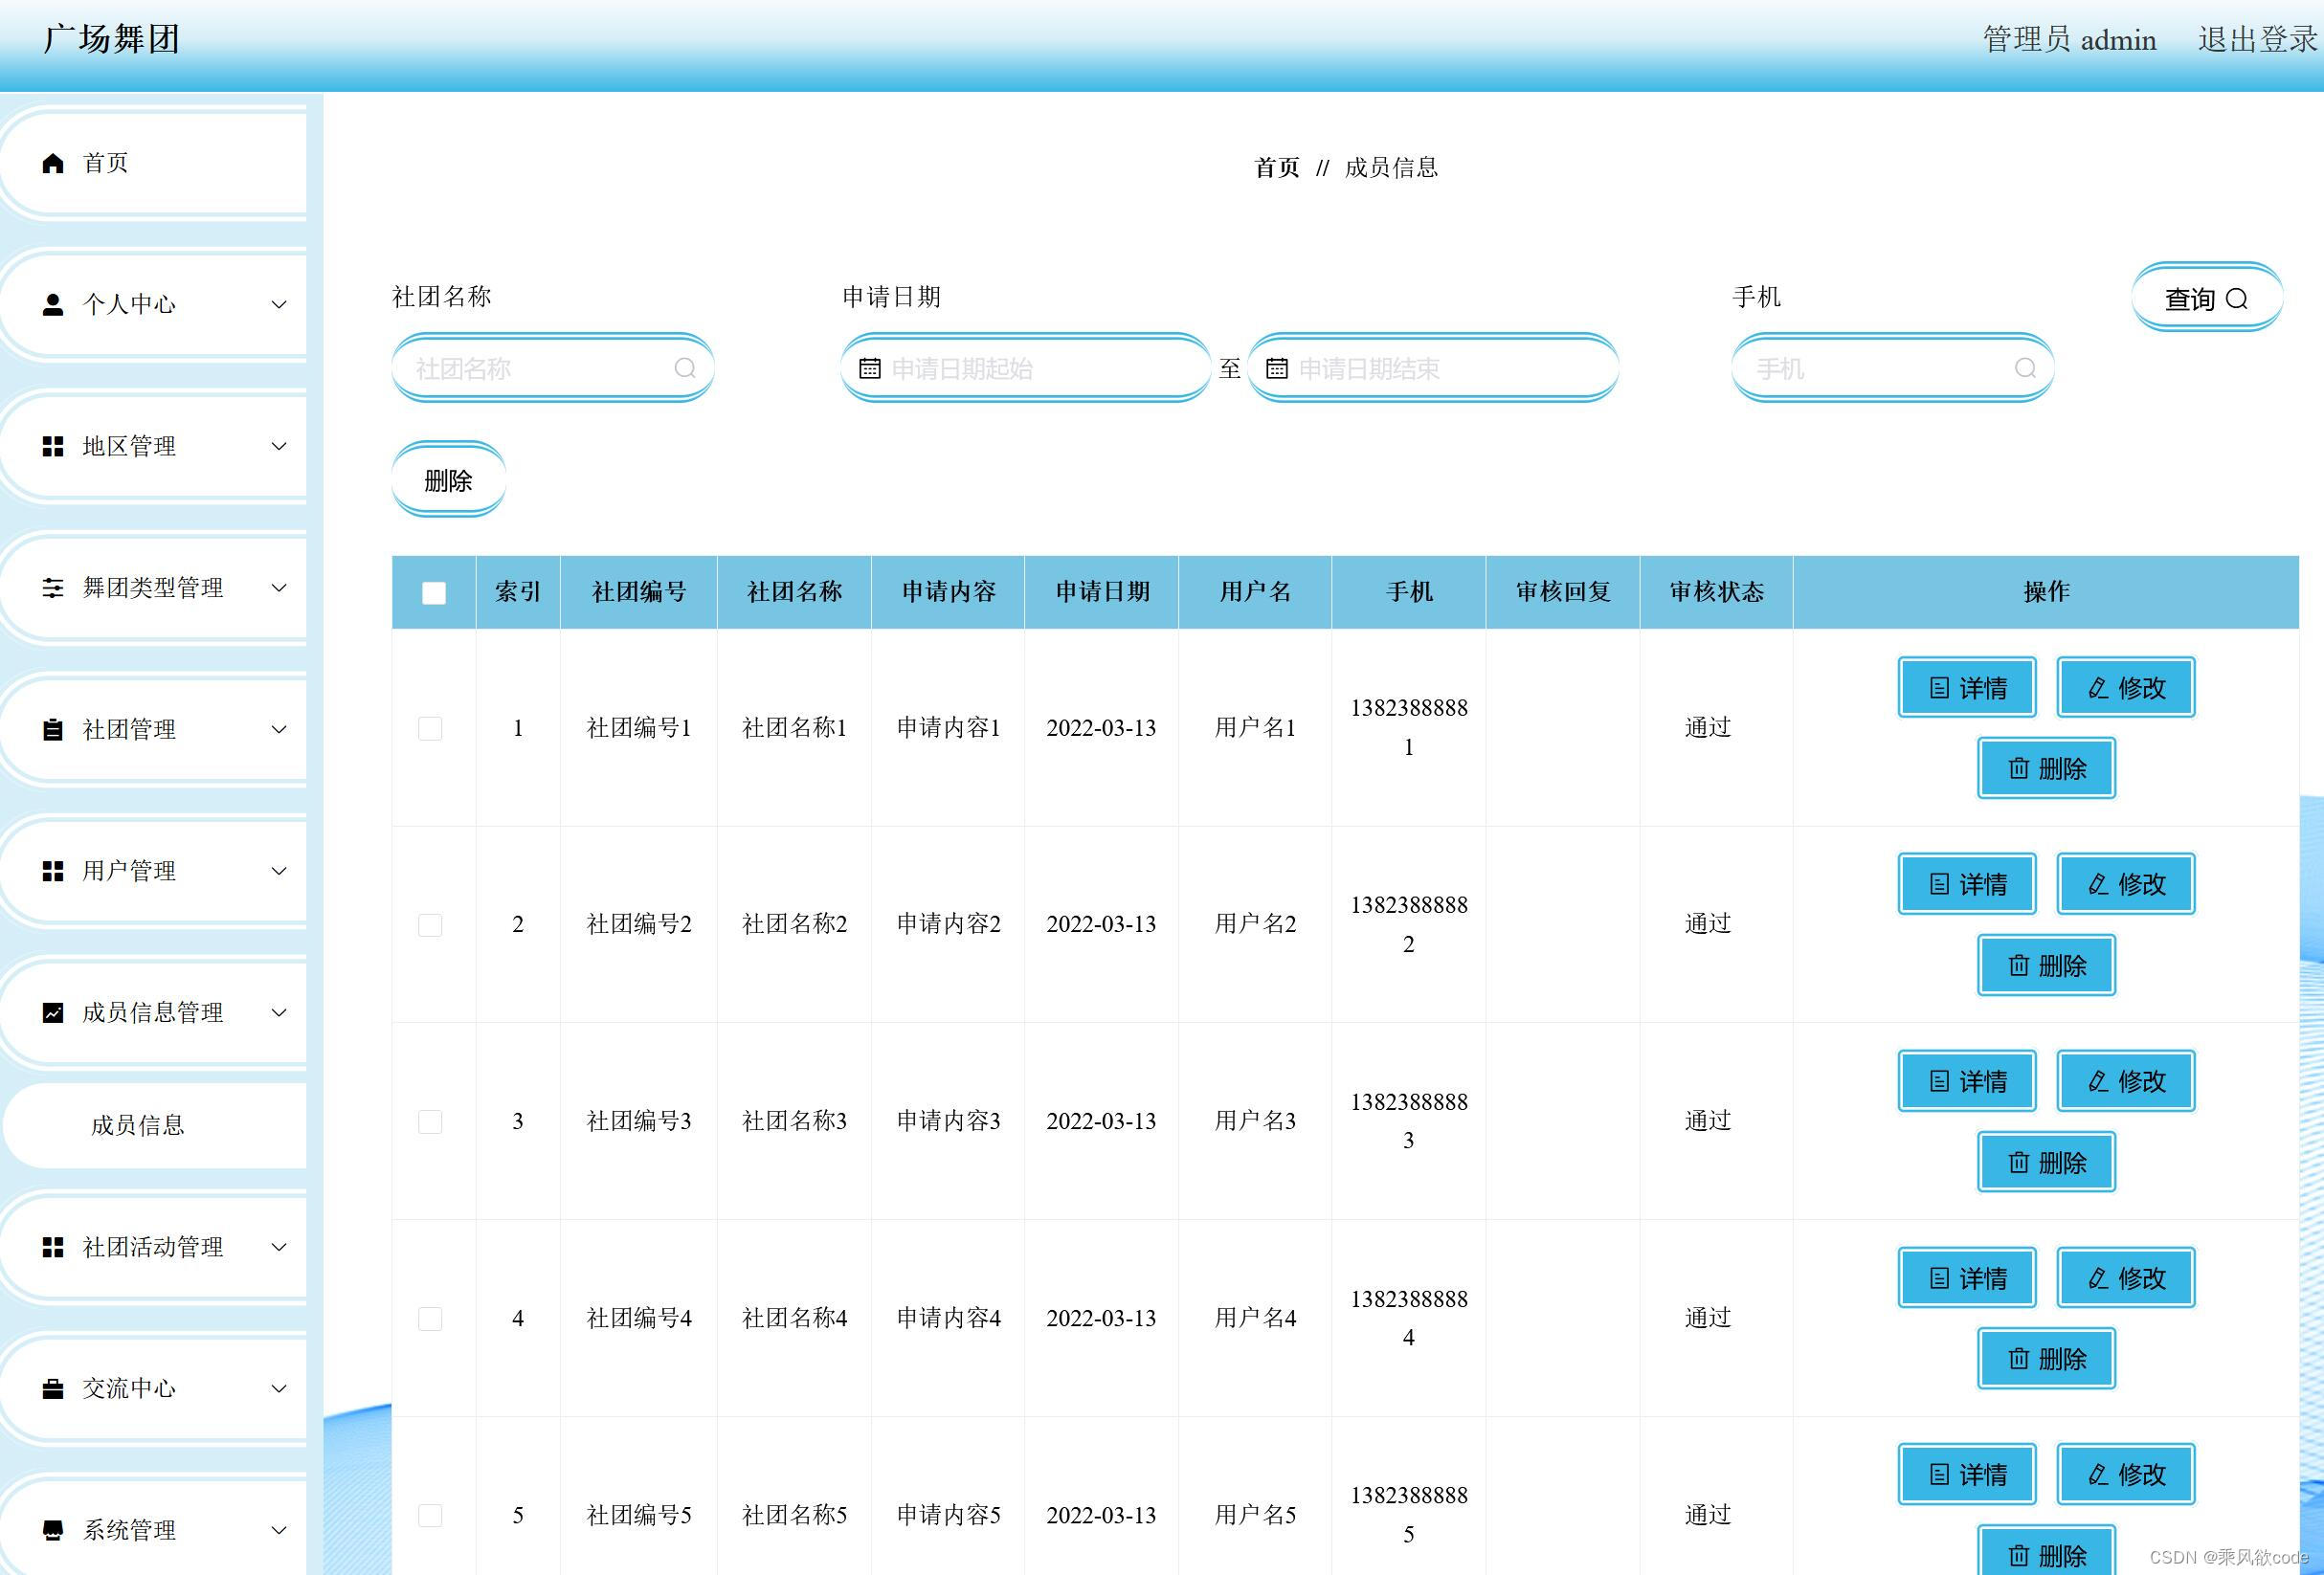The width and height of the screenshot is (2324, 1575).
Task: Expand 系统管理 with its chevron arrow
Action: 280,1530
